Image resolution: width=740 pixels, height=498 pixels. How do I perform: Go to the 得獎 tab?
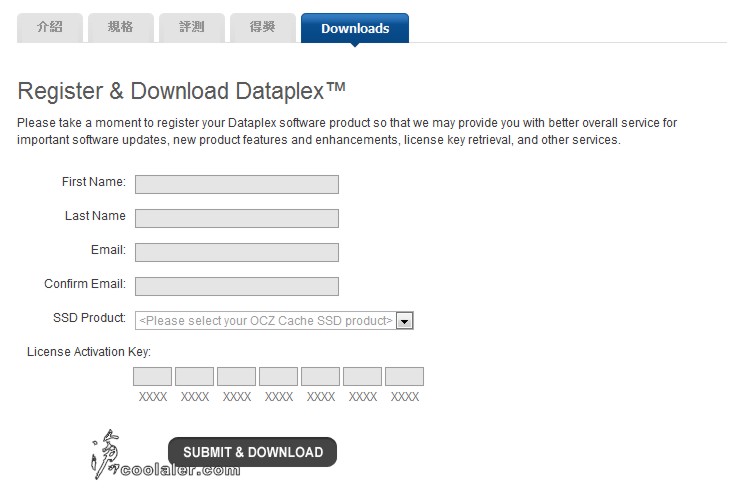(263, 27)
